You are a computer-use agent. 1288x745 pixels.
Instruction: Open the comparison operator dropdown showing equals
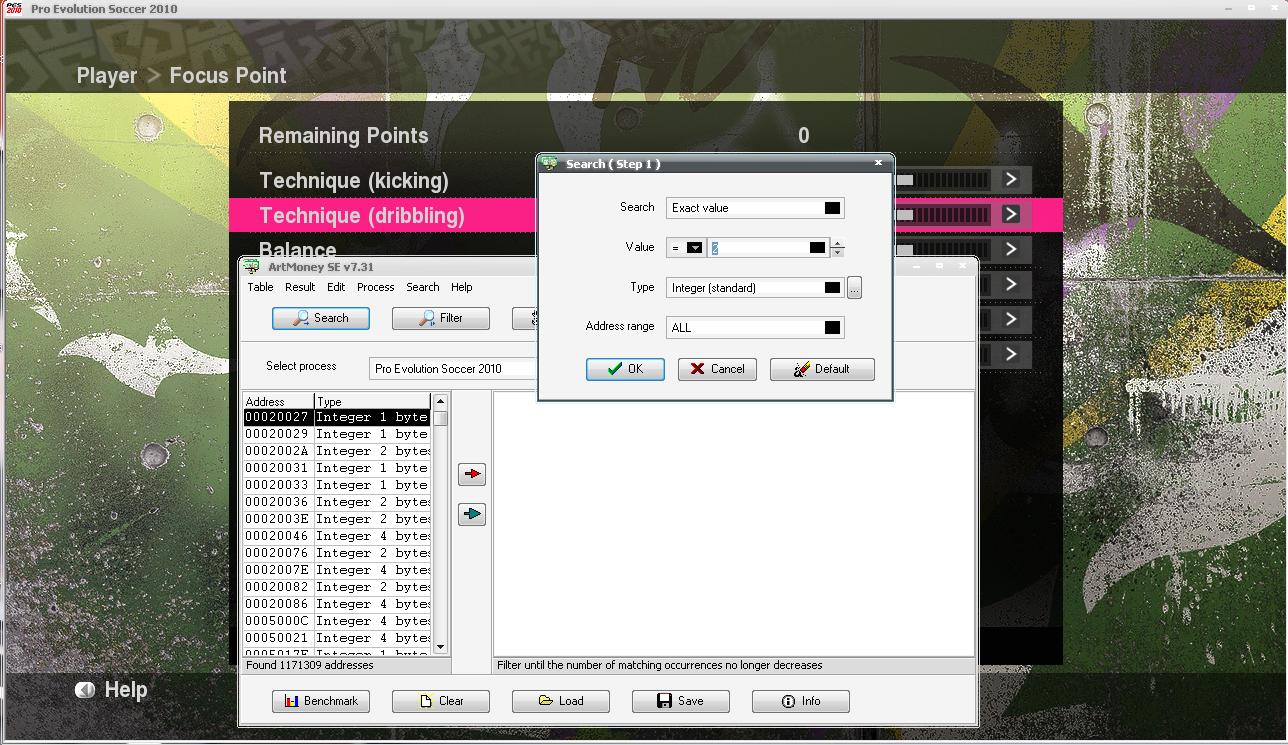(694, 248)
